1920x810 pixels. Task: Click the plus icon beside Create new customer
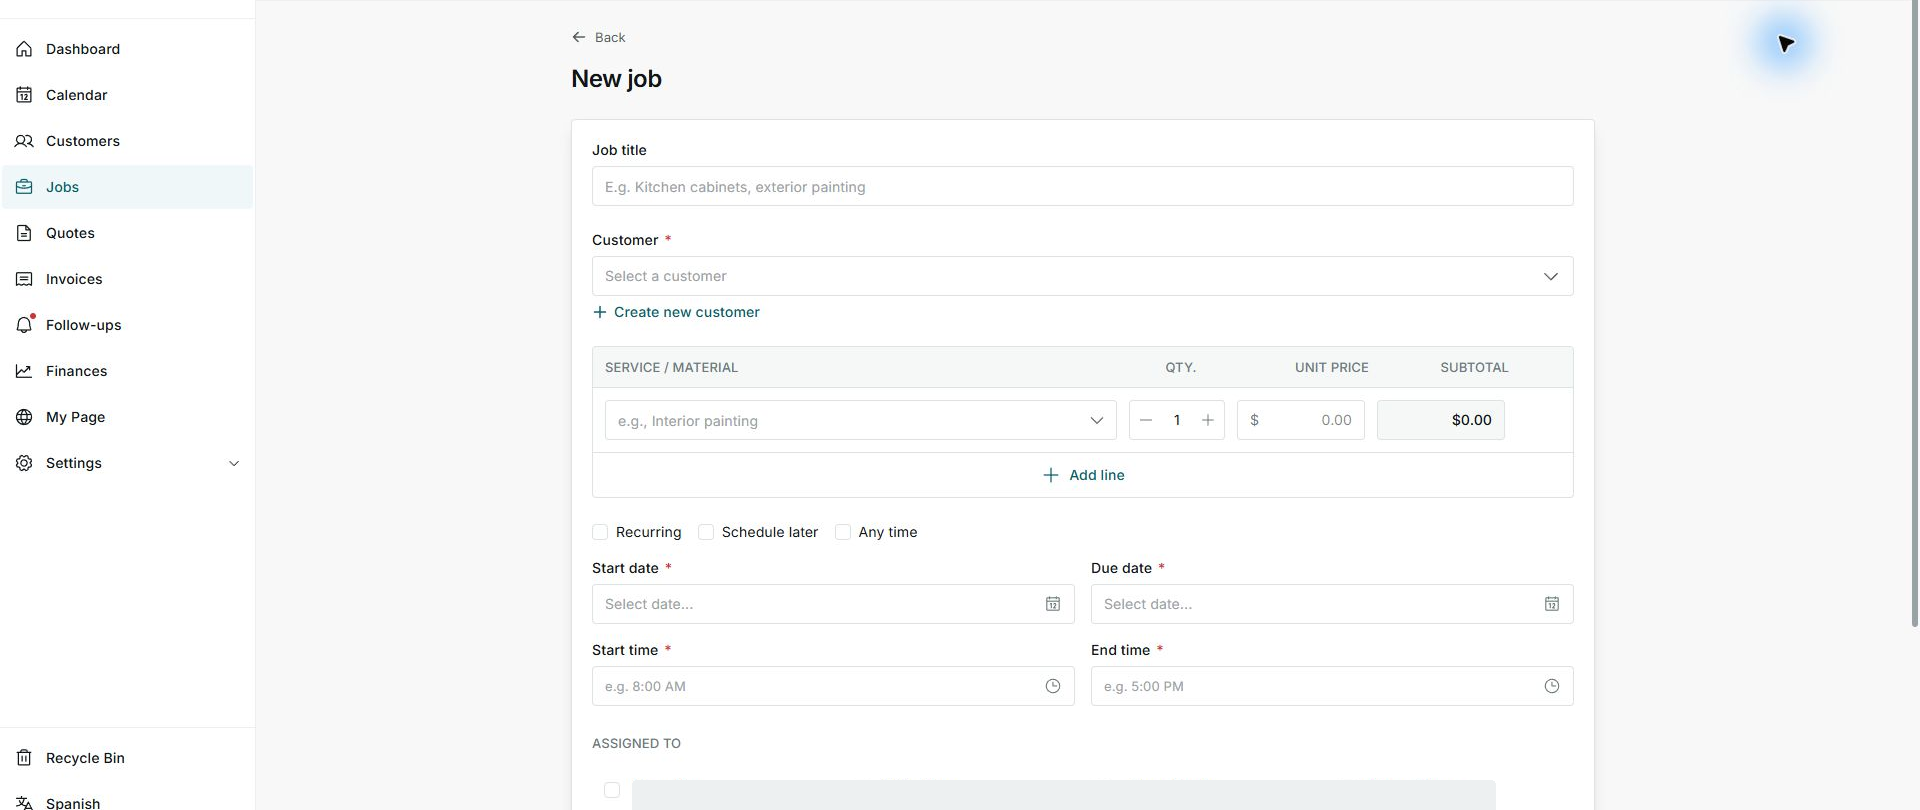click(600, 312)
